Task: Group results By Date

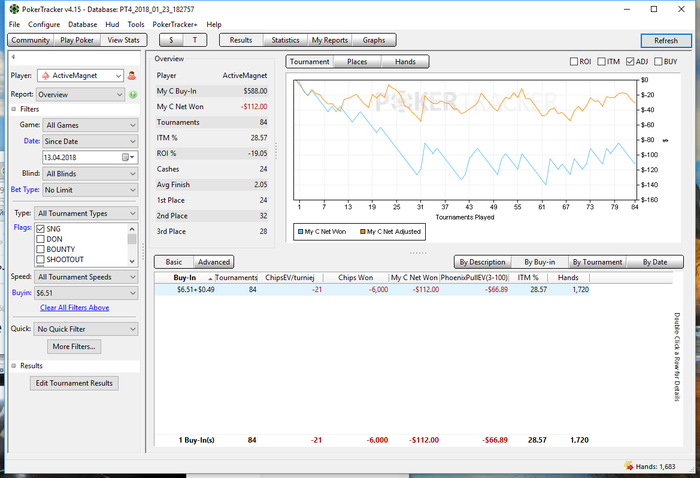Action: pos(655,262)
